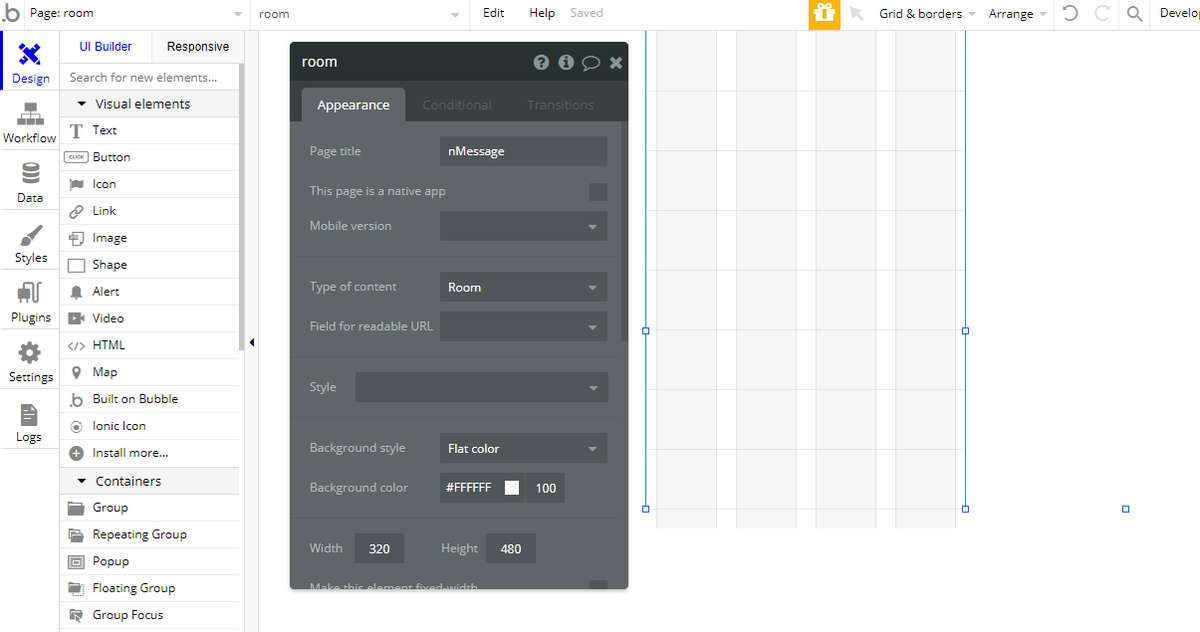The width and height of the screenshot is (1200, 632).
Task: Open the Mobile version dropdown
Action: [523, 226]
